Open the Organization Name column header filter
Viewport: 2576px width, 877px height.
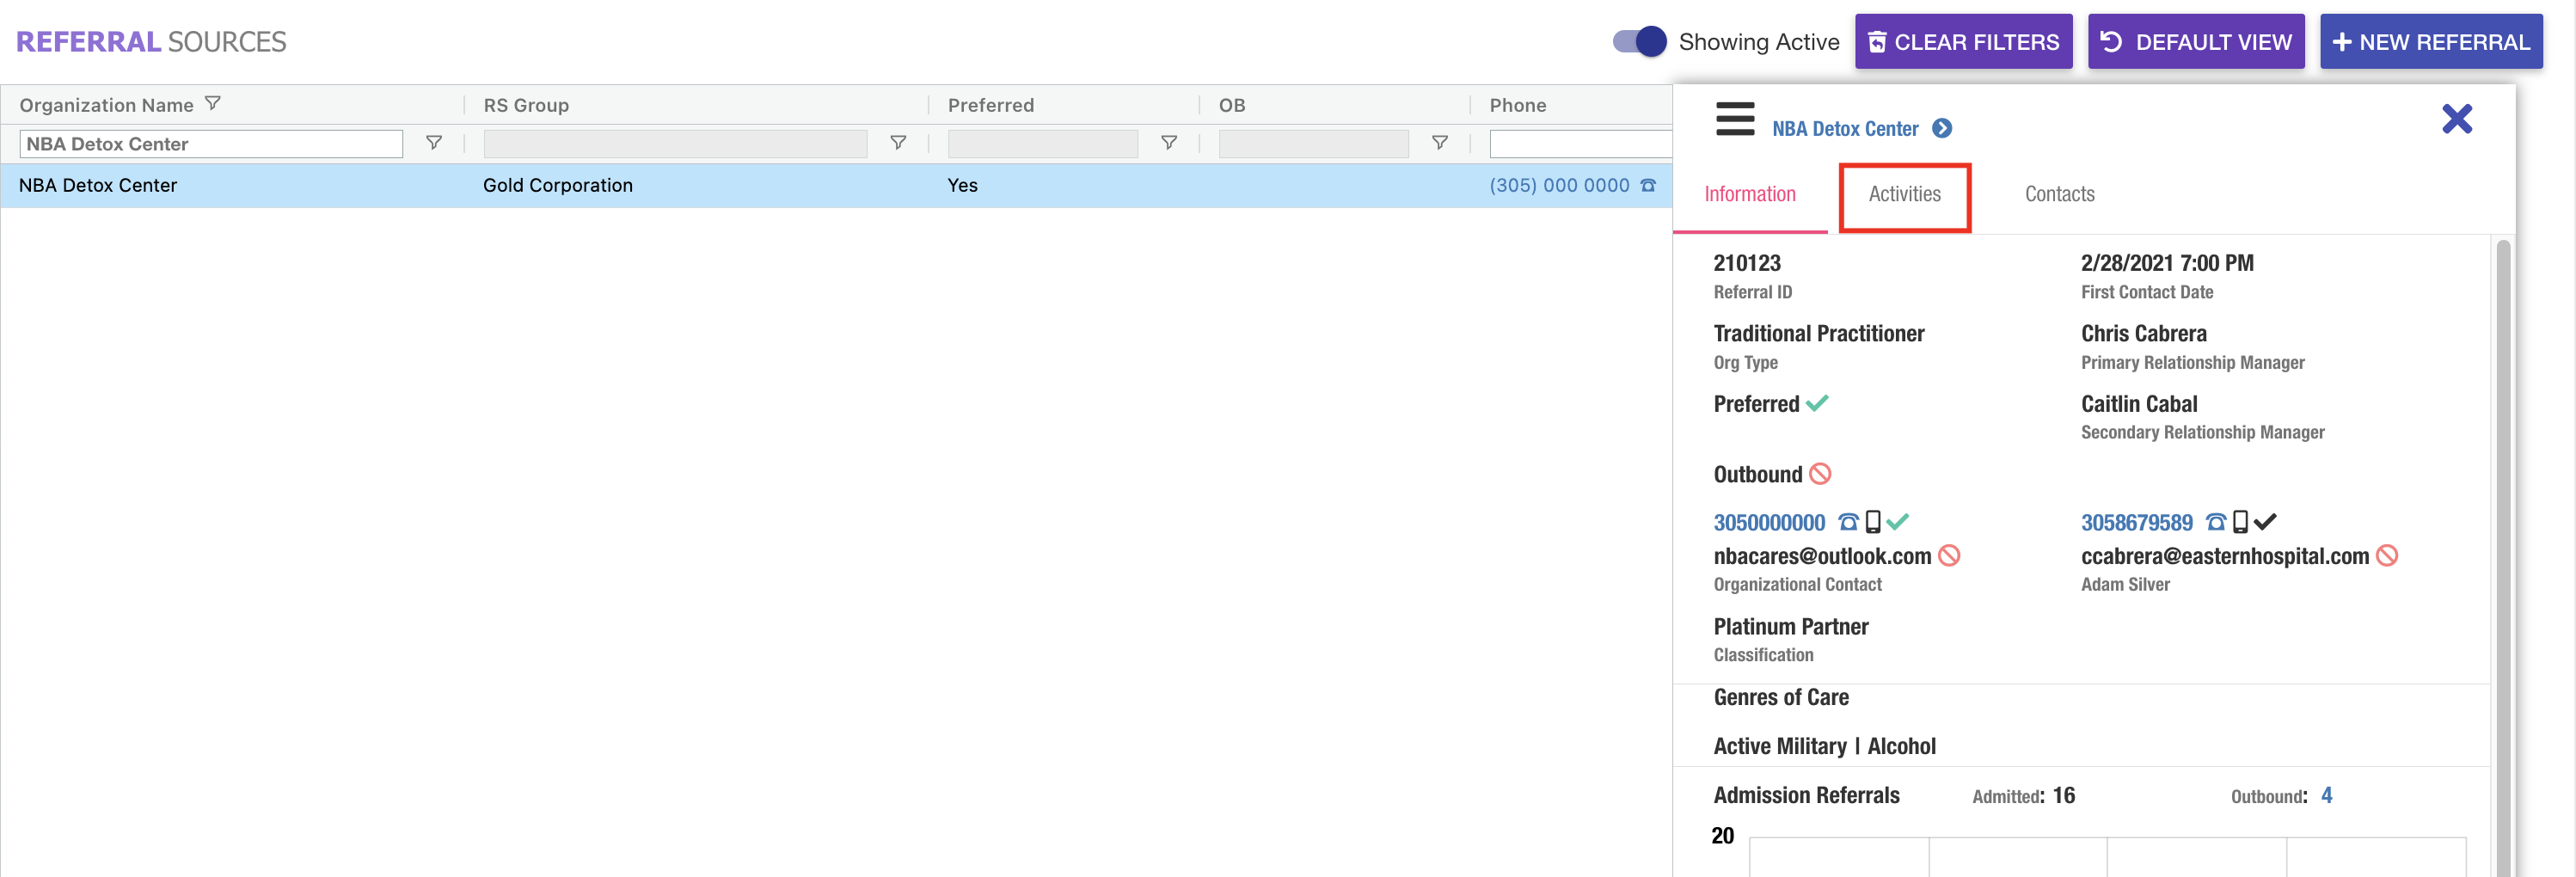coord(213,104)
